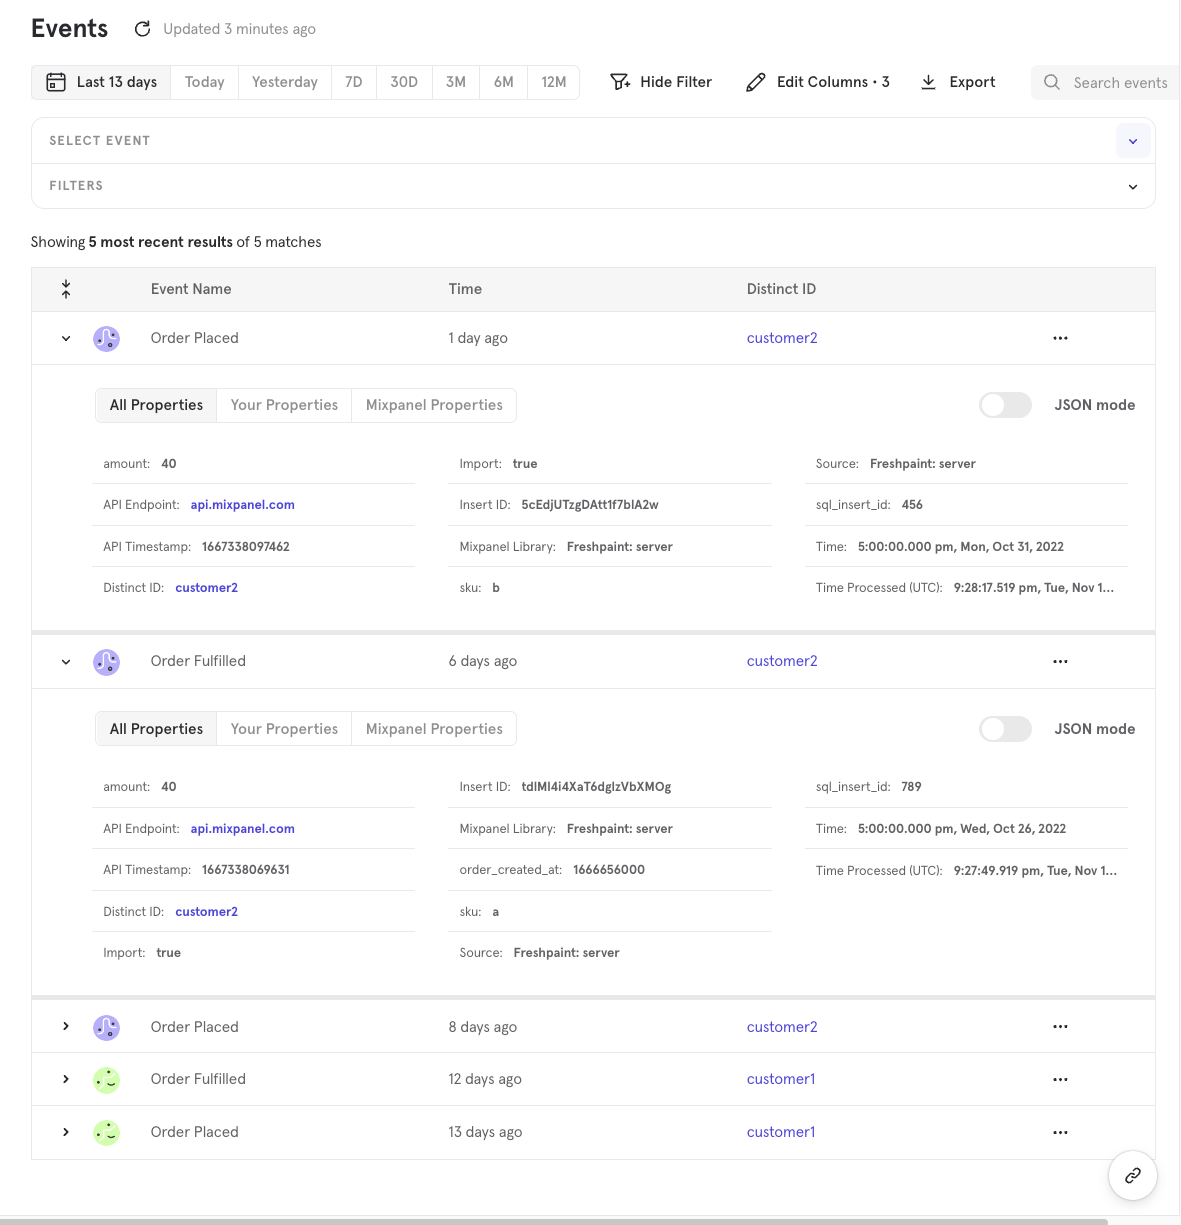Open customer2 link in 1 day ago row
This screenshot has height=1225, width=1181.
pyautogui.click(x=782, y=338)
